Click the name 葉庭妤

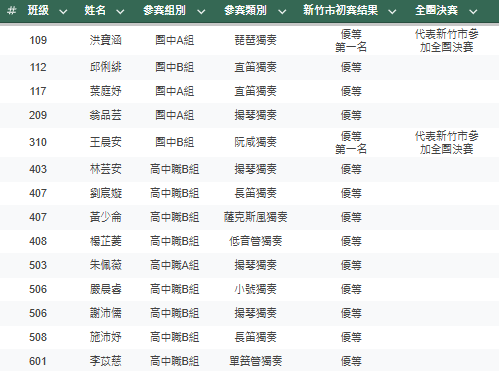(106, 91)
